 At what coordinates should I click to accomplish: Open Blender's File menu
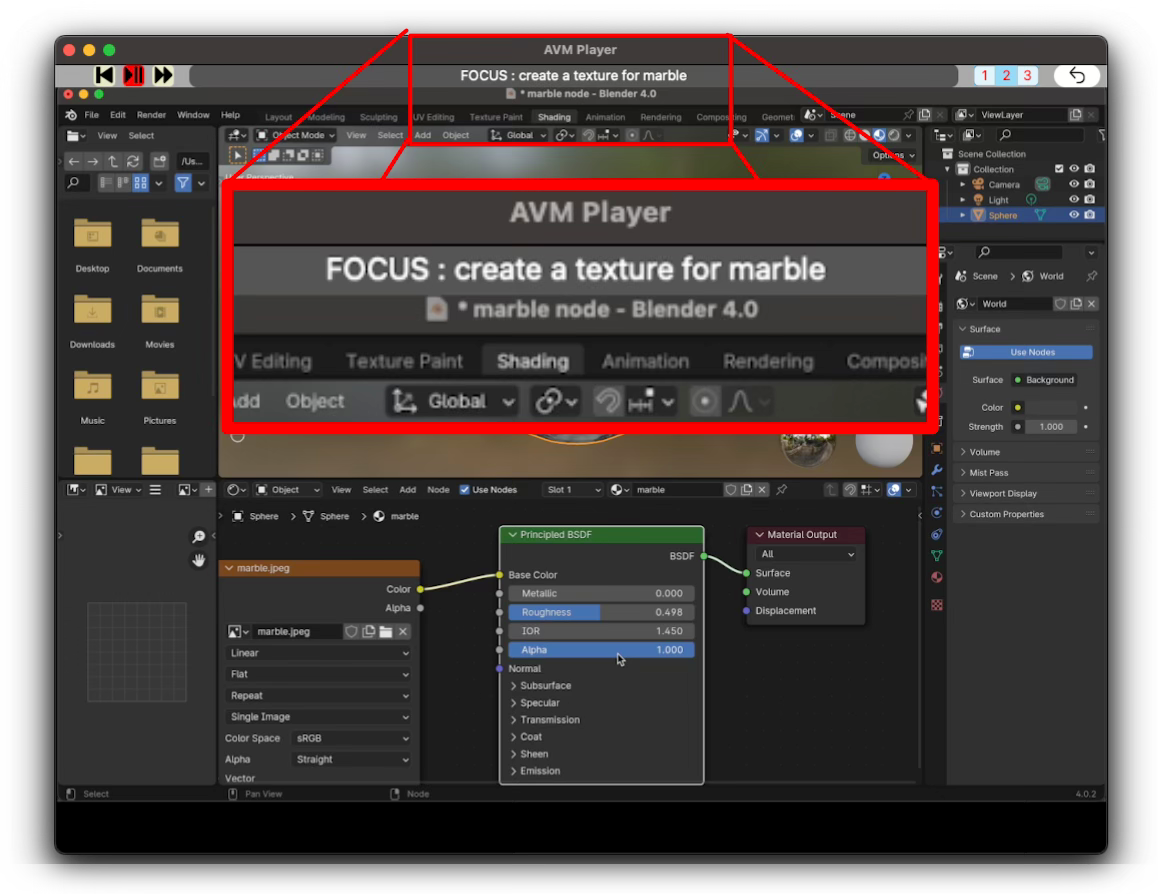92,115
